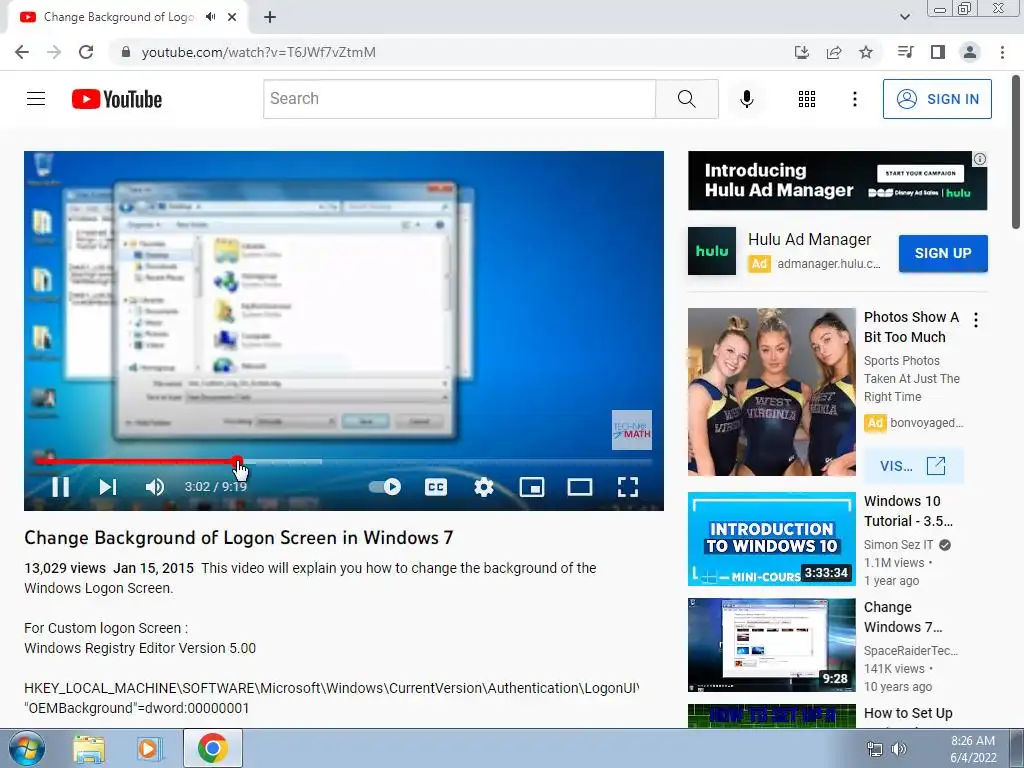Skip to next video
This screenshot has width=1024, height=768.
pos(108,487)
